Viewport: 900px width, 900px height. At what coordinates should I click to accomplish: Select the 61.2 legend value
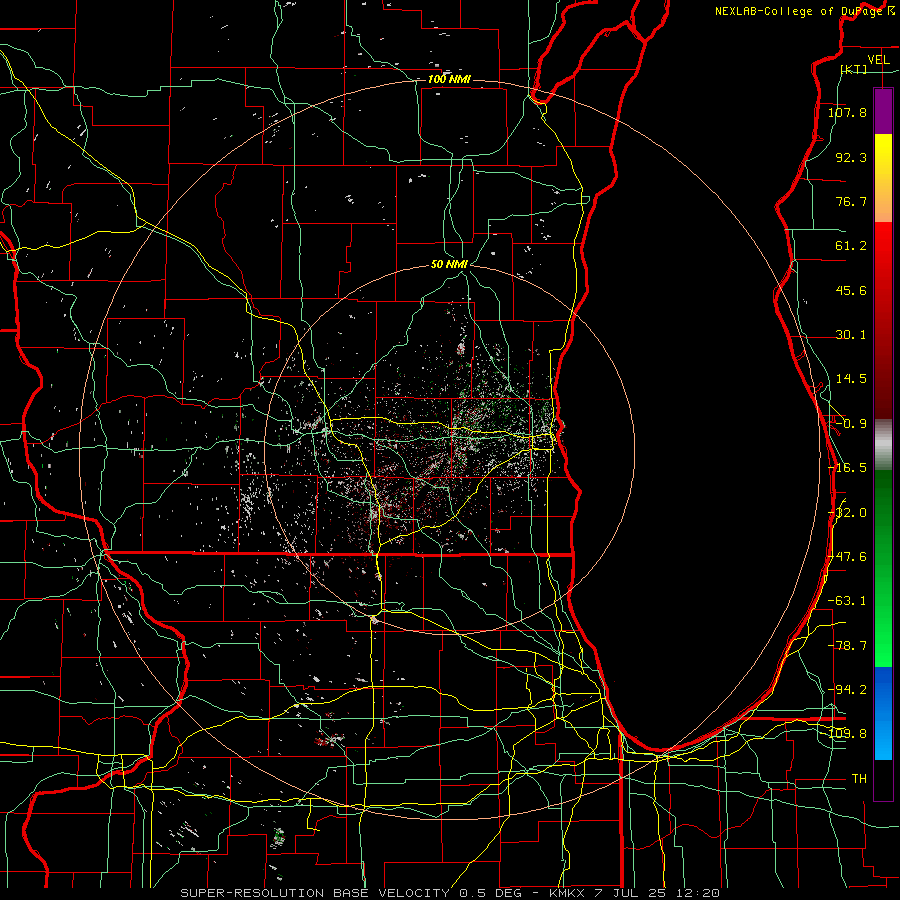[851, 246]
